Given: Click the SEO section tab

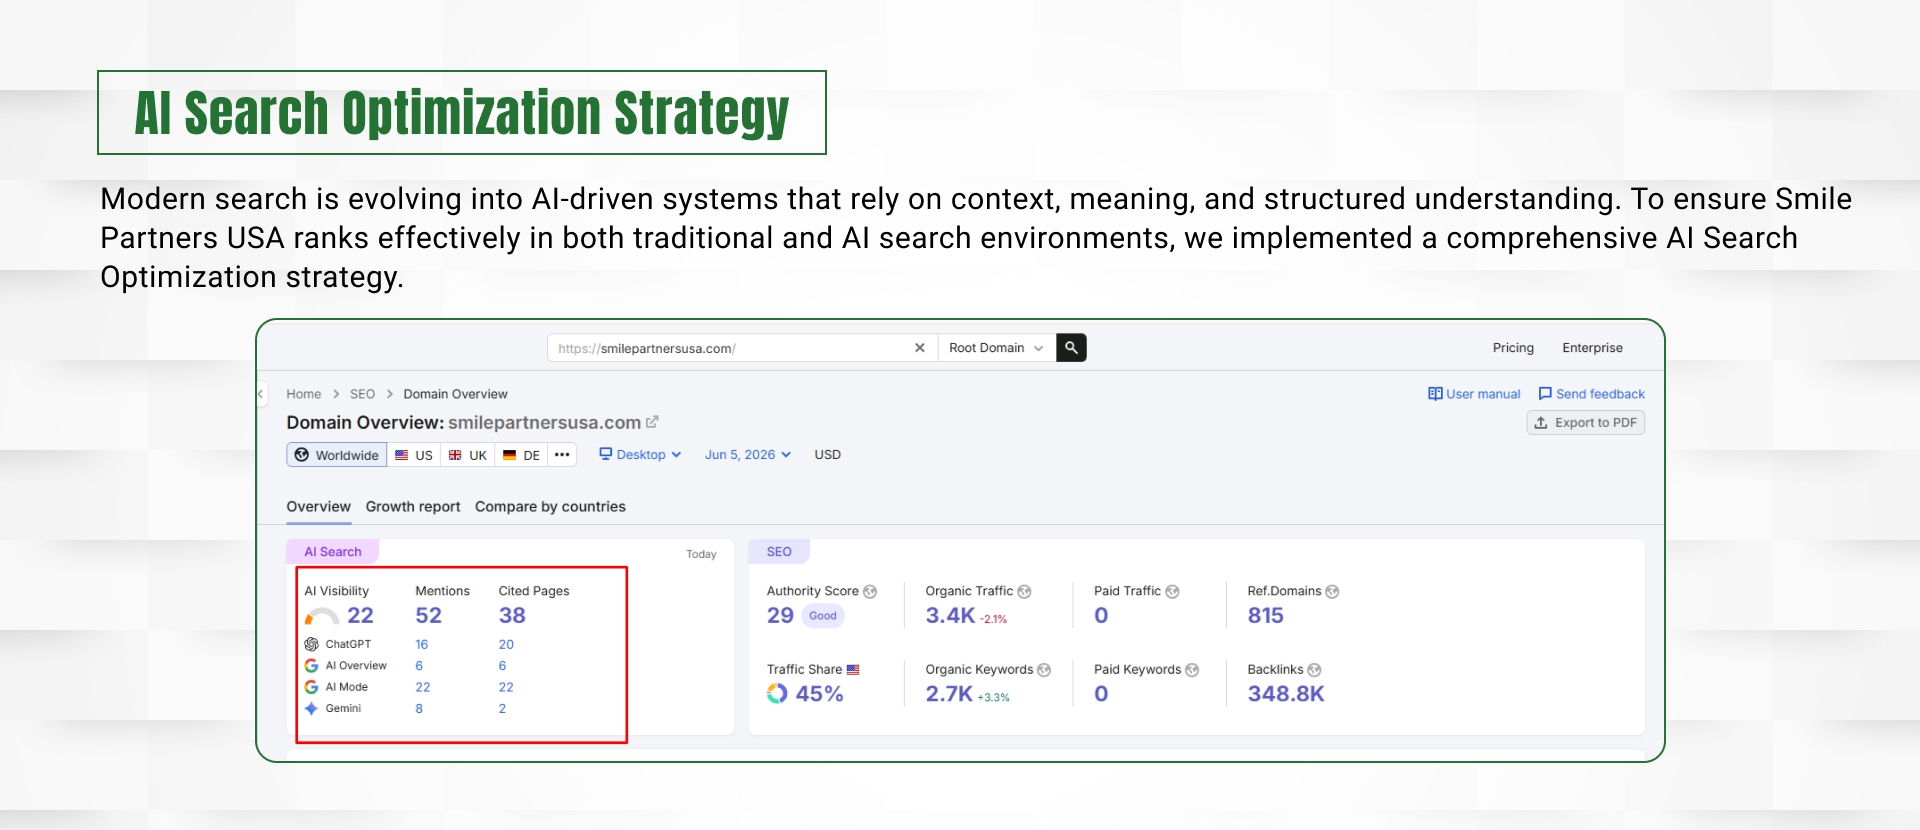Looking at the screenshot, I should [779, 552].
